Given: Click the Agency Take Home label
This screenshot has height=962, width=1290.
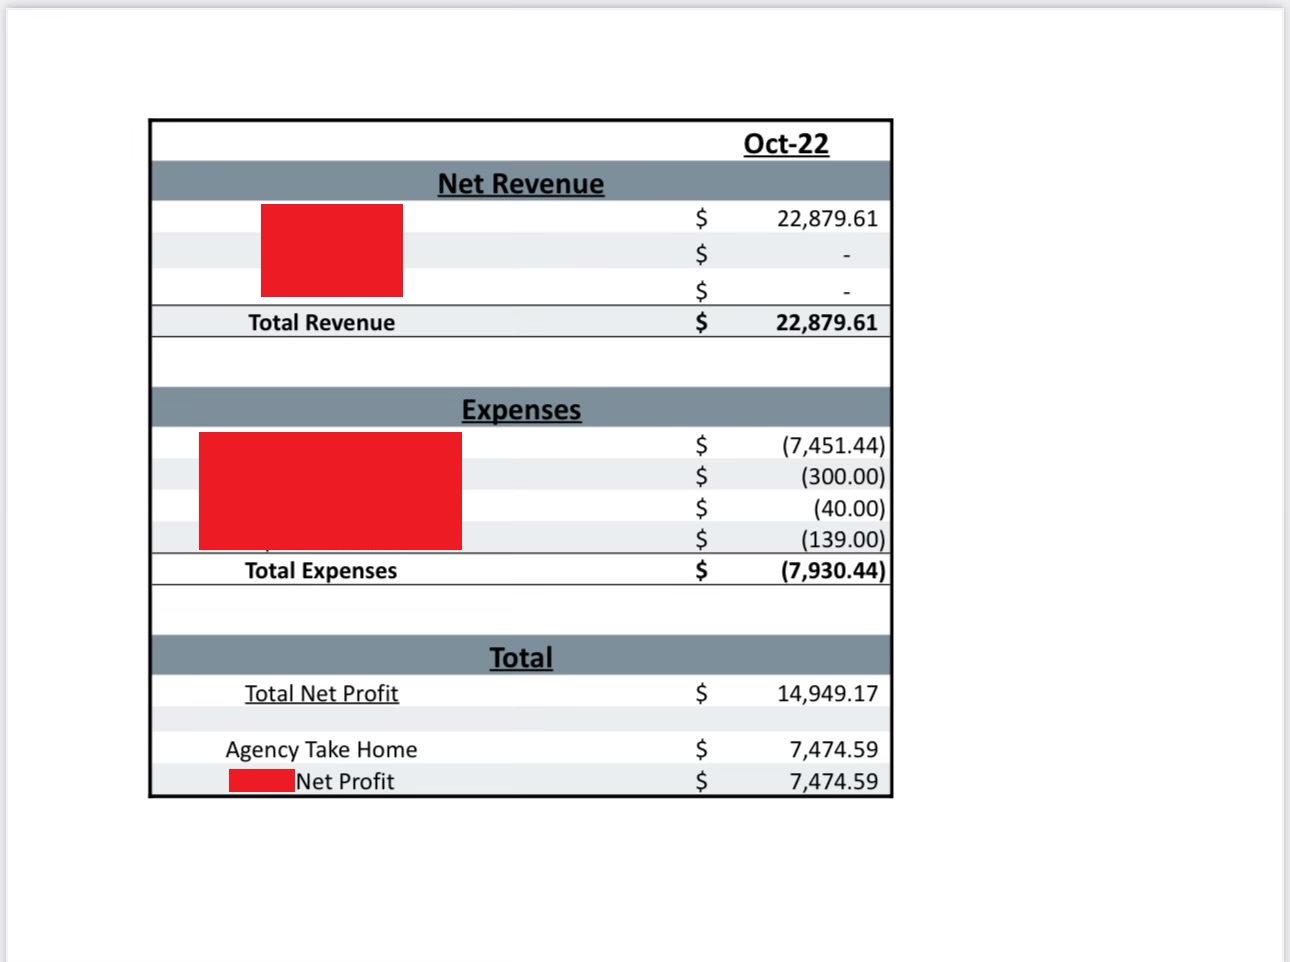Looking at the screenshot, I should pyautogui.click(x=321, y=750).
